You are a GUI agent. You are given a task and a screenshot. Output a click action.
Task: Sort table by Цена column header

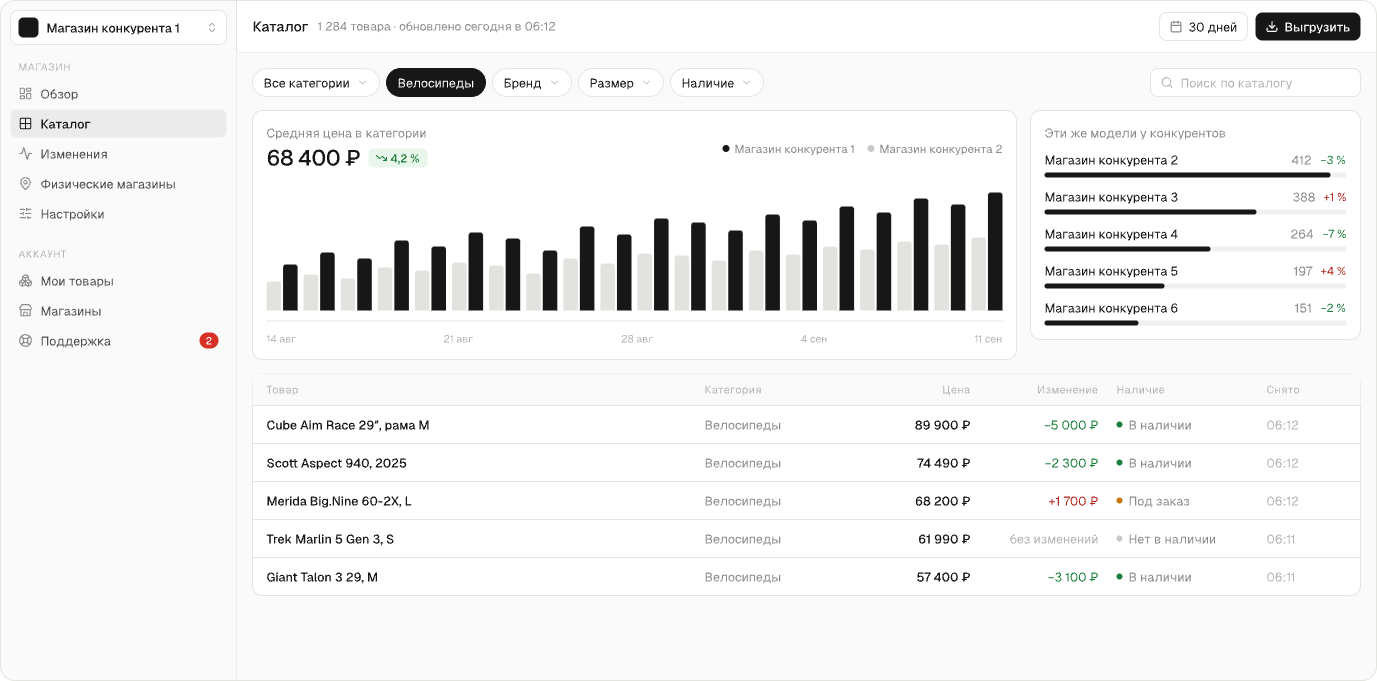(956, 390)
